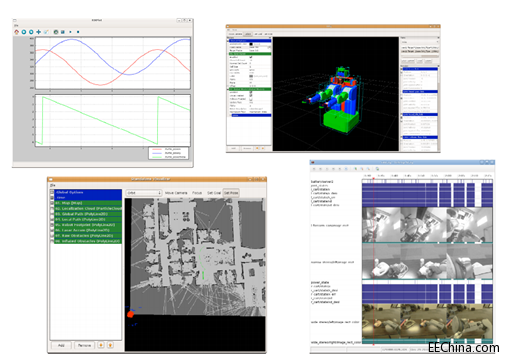Viewport: 506px width, 361px height.
Task: Select the Set Goal tool
Action: (x=214, y=193)
